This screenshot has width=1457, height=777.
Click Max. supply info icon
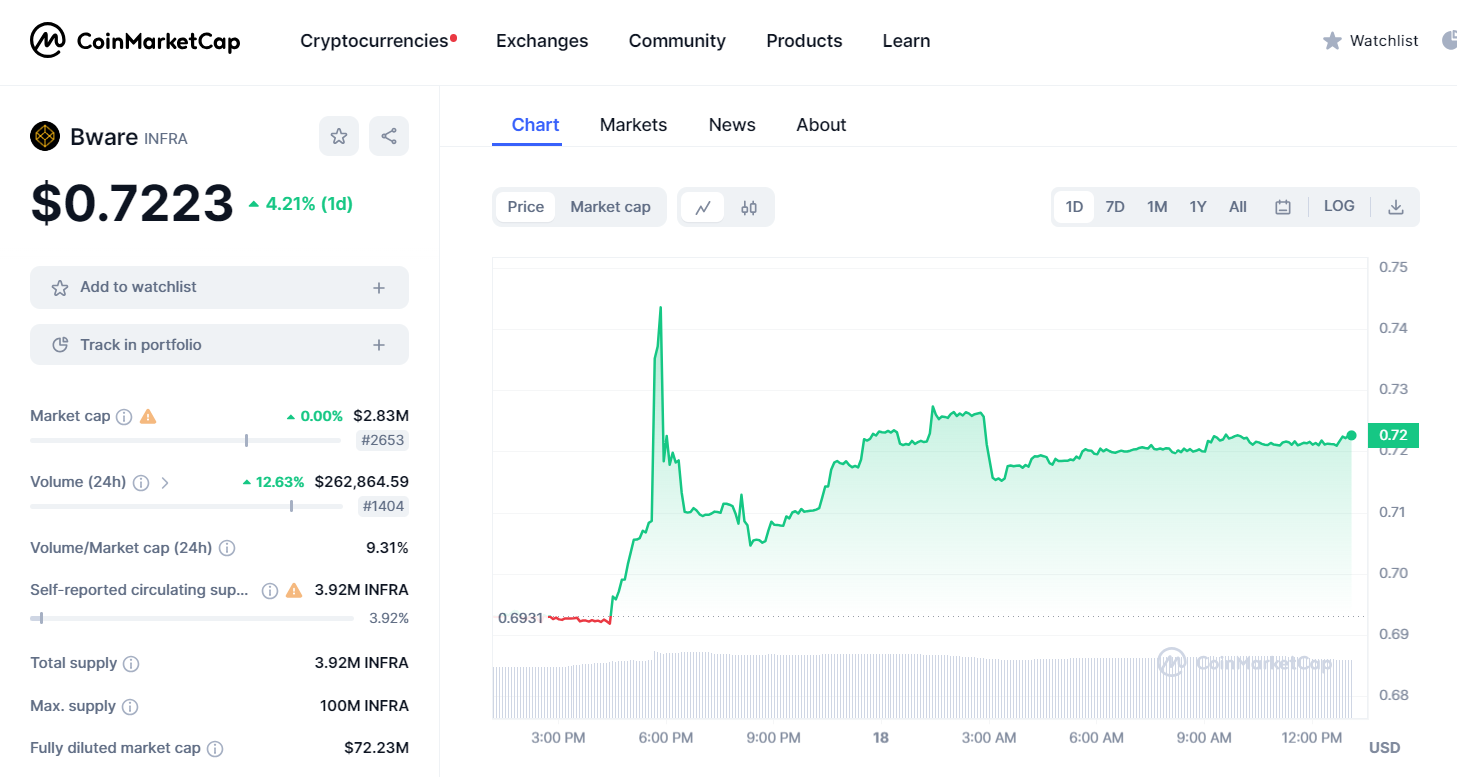(130, 707)
